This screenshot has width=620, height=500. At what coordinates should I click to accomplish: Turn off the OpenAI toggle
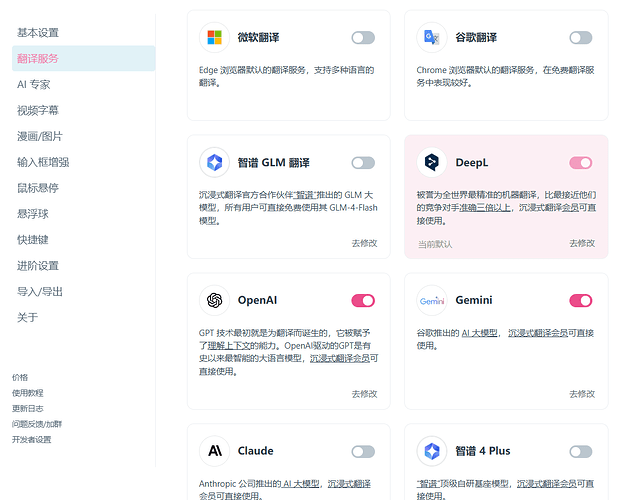pyautogui.click(x=363, y=301)
